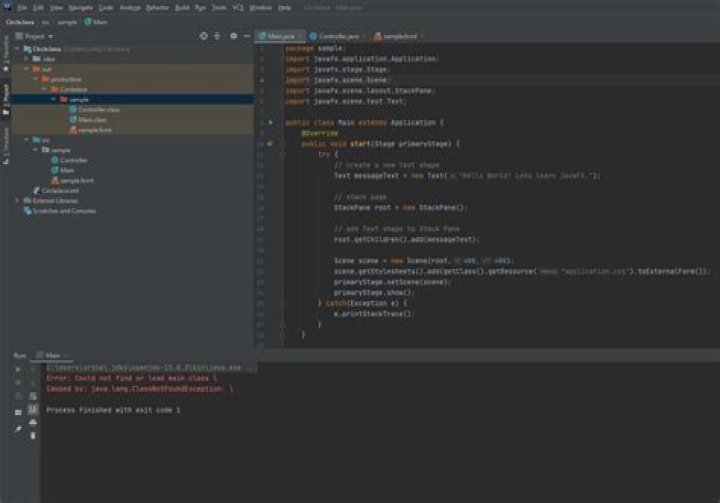The image size is (720, 503).
Task: Click the Pin tab icon in Run panel
Action: coord(18,429)
